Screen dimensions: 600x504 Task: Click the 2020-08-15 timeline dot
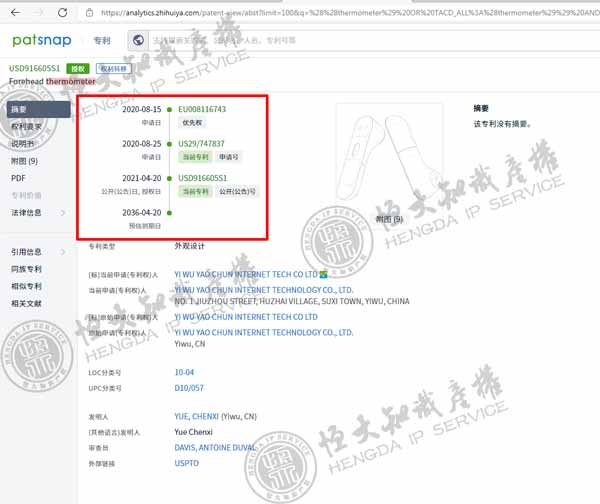(x=169, y=109)
